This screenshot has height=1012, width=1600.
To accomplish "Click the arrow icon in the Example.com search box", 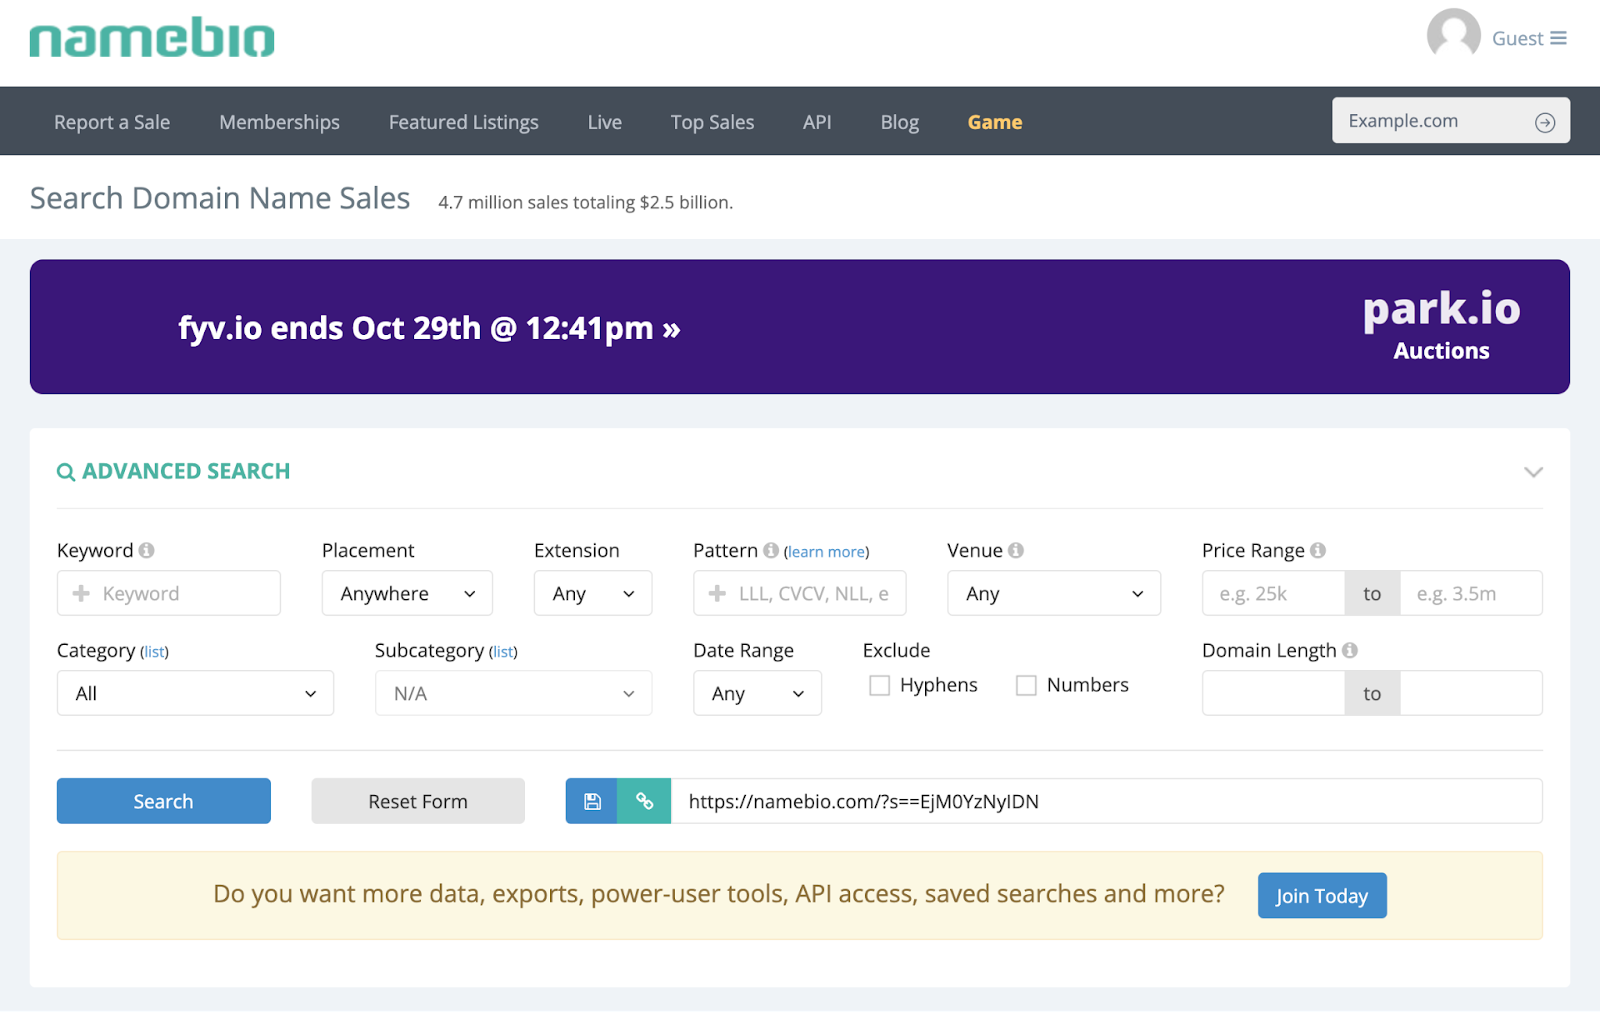I will click(1544, 120).
